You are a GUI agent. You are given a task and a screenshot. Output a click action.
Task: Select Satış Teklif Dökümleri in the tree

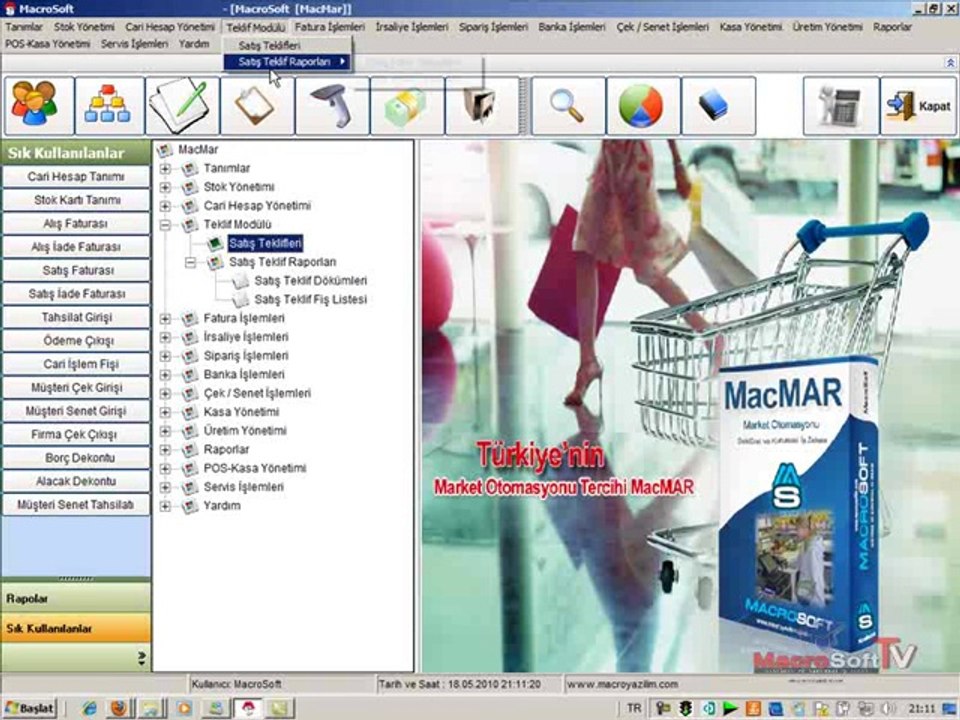(310, 281)
